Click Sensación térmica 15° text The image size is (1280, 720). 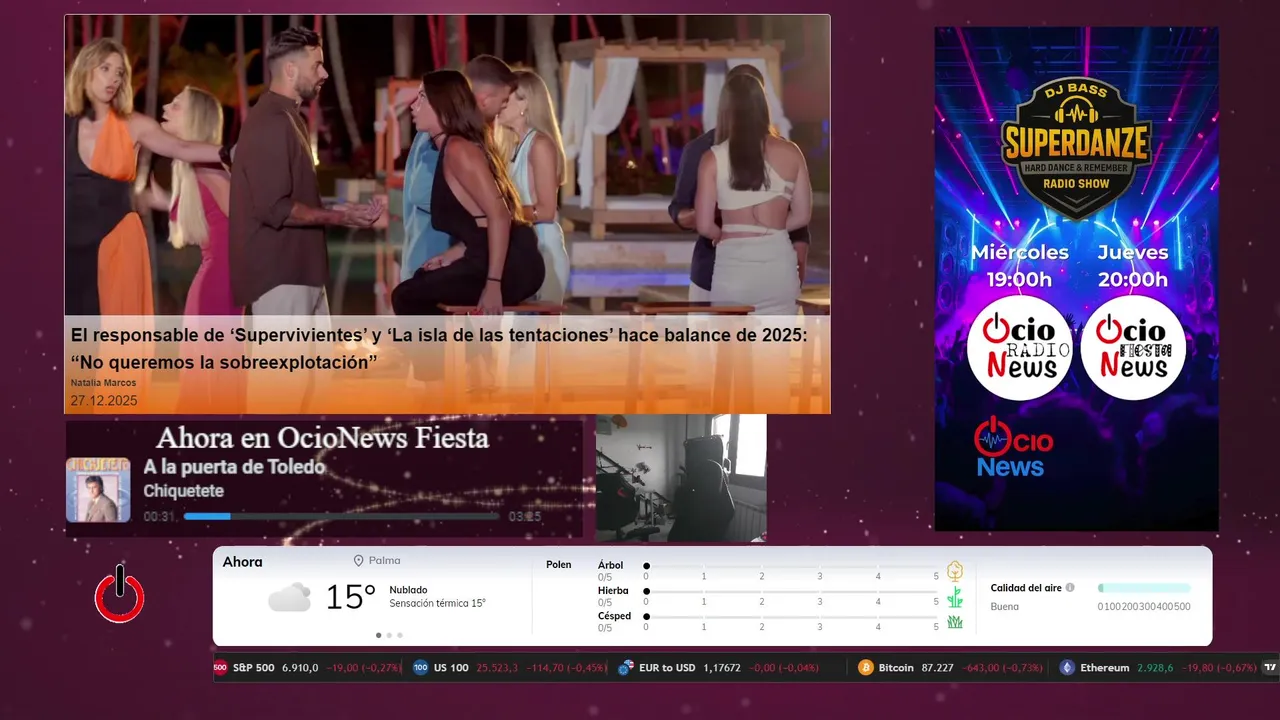[437, 604]
